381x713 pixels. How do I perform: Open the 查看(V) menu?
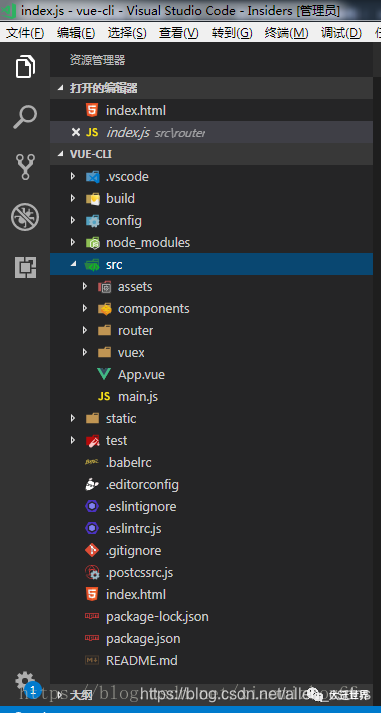click(179, 33)
